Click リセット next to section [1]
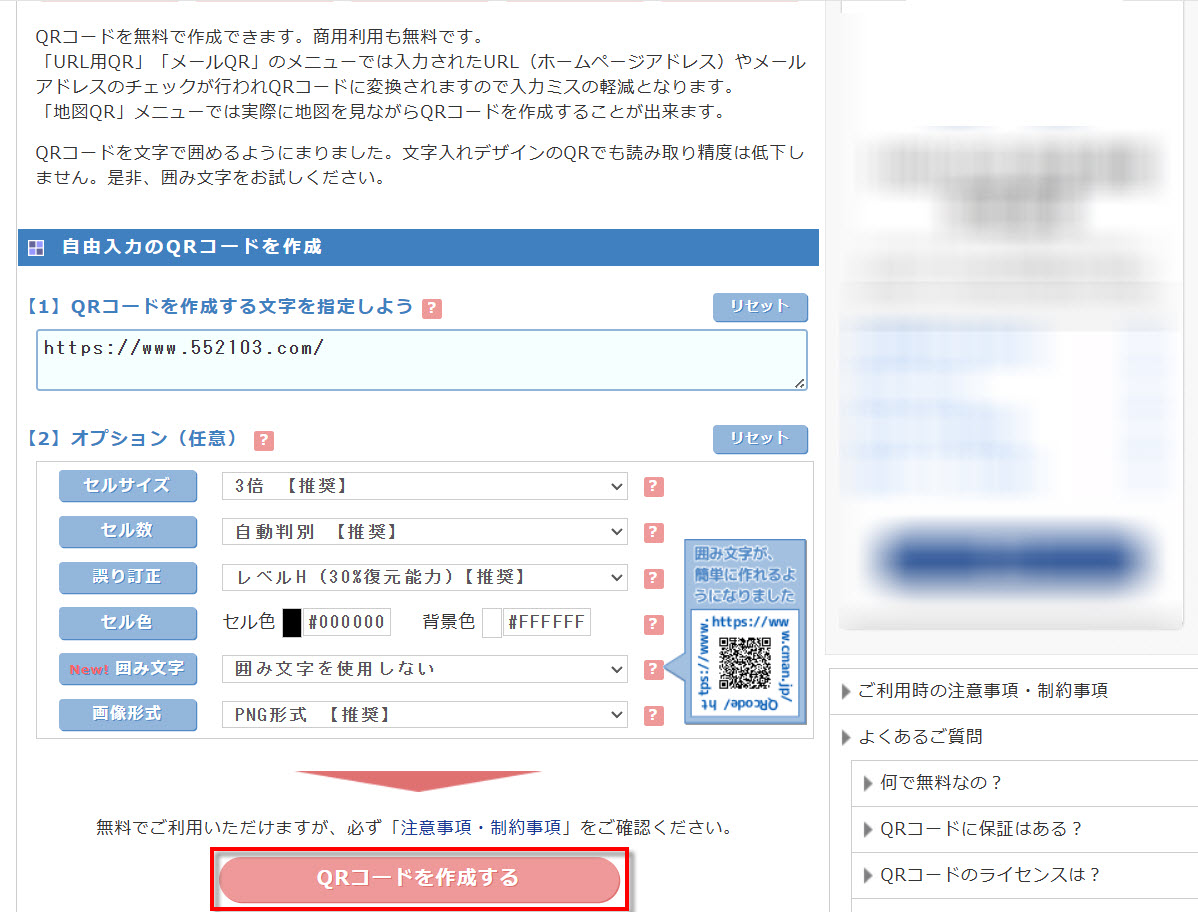This screenshot has width=1198, height=912. click(x=760, y=308)
